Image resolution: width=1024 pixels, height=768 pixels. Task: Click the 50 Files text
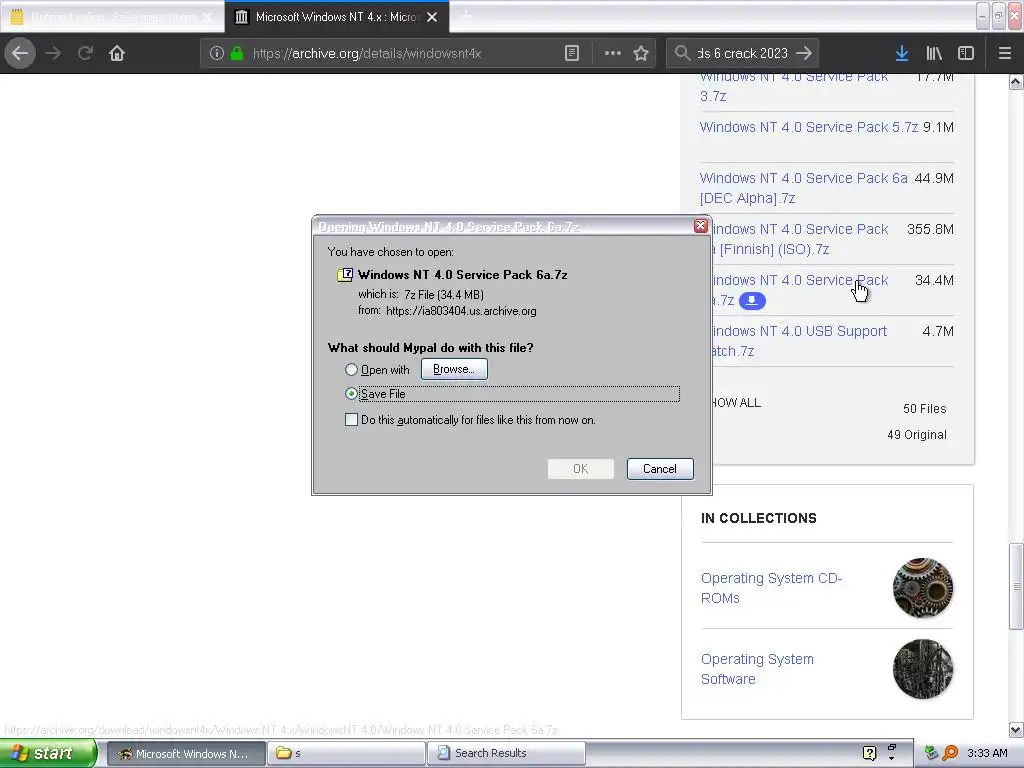925,409
